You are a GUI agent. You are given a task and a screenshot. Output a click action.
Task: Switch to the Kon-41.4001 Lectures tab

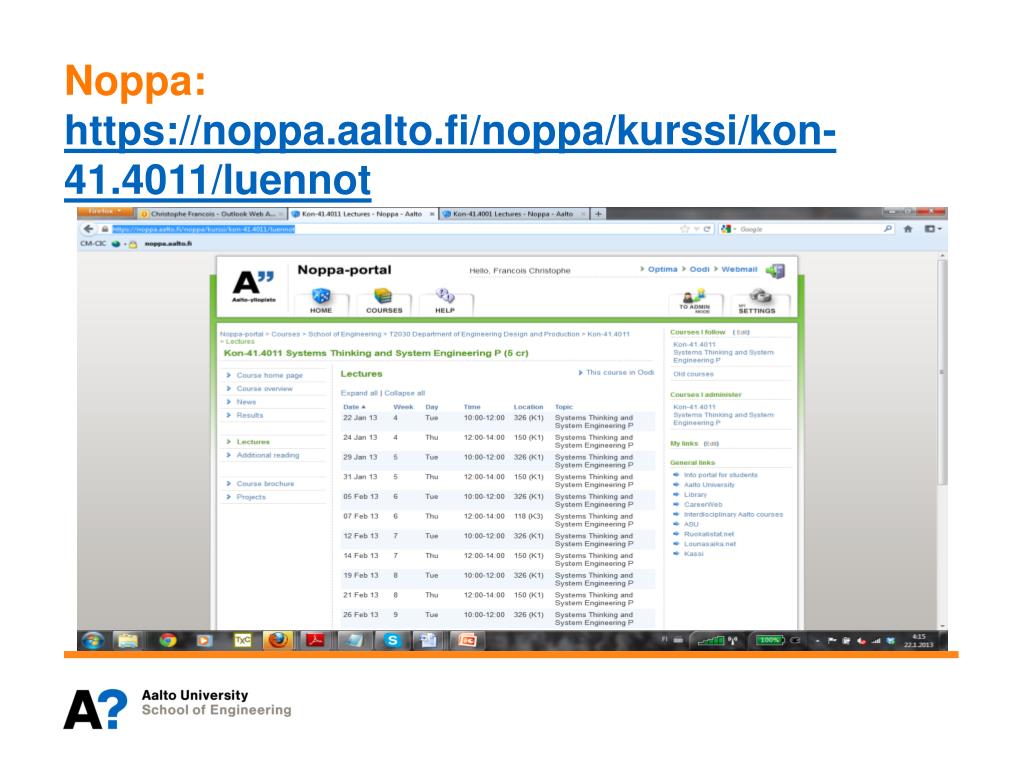tap(513, 214)
